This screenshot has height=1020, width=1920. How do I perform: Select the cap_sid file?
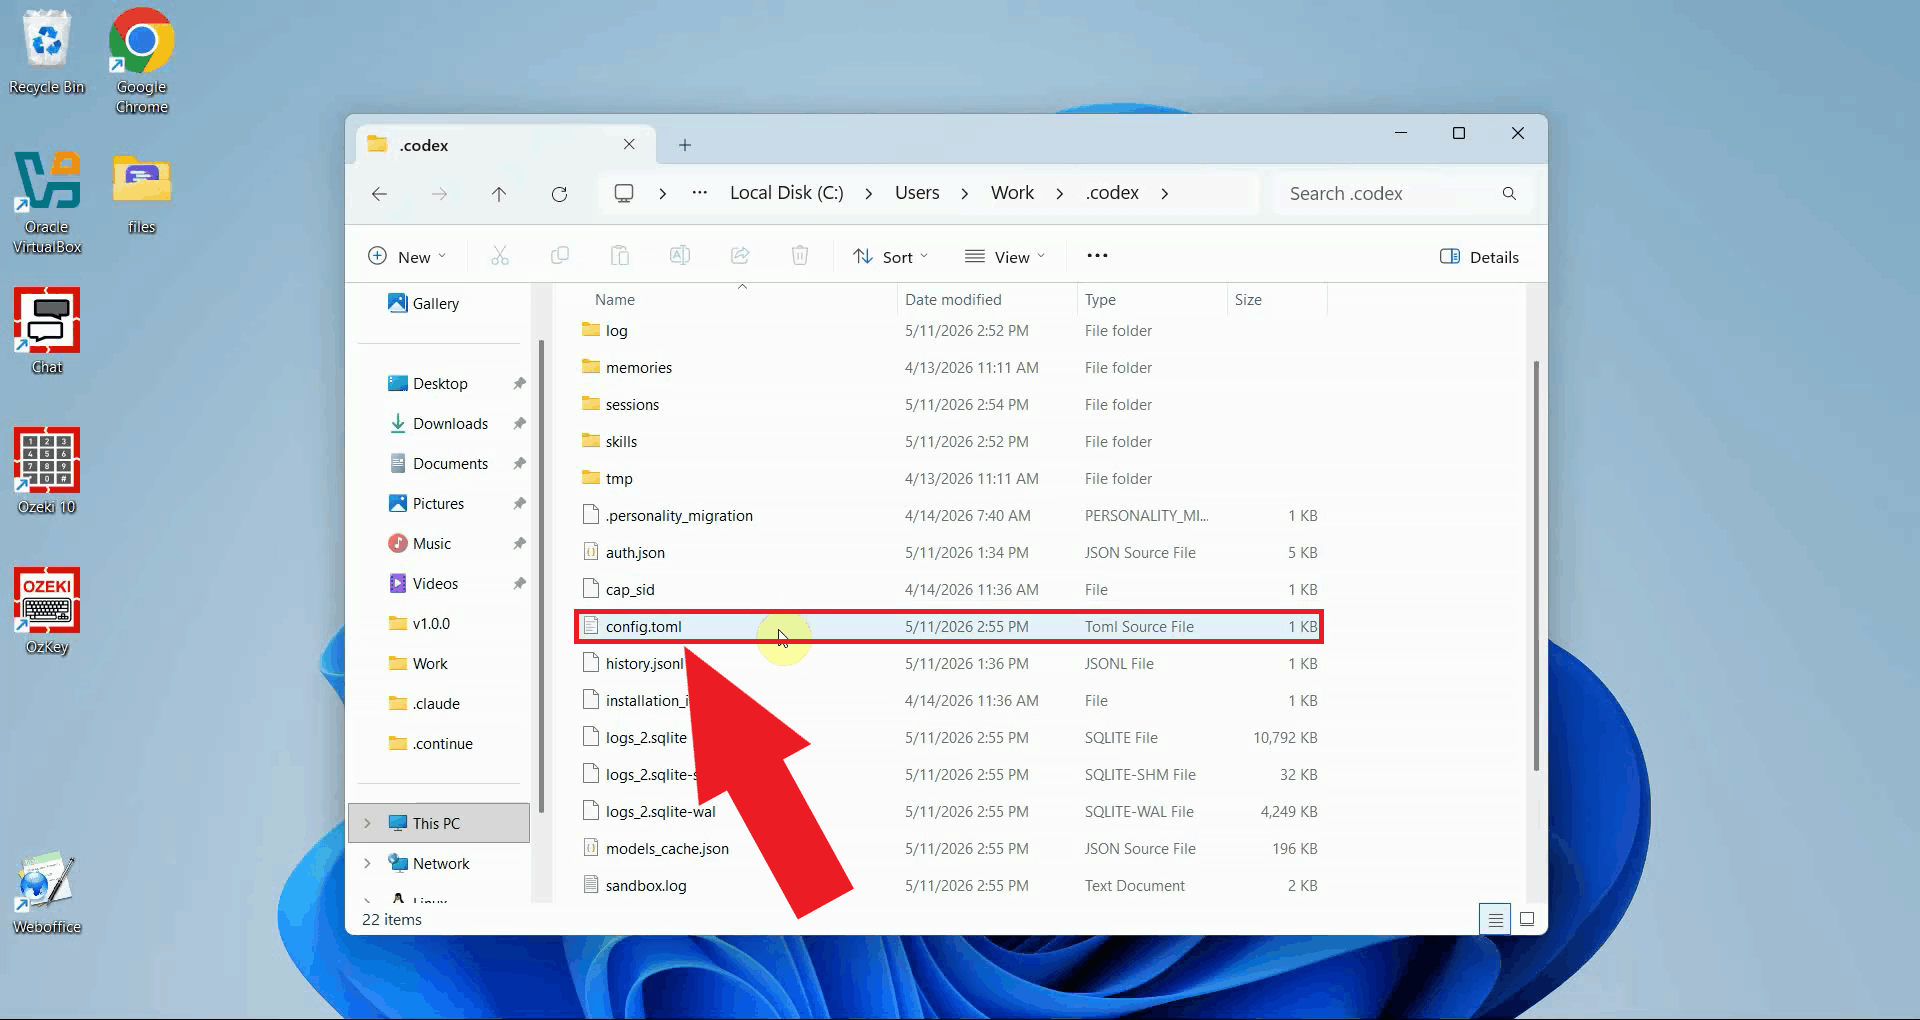click(949, 589)
